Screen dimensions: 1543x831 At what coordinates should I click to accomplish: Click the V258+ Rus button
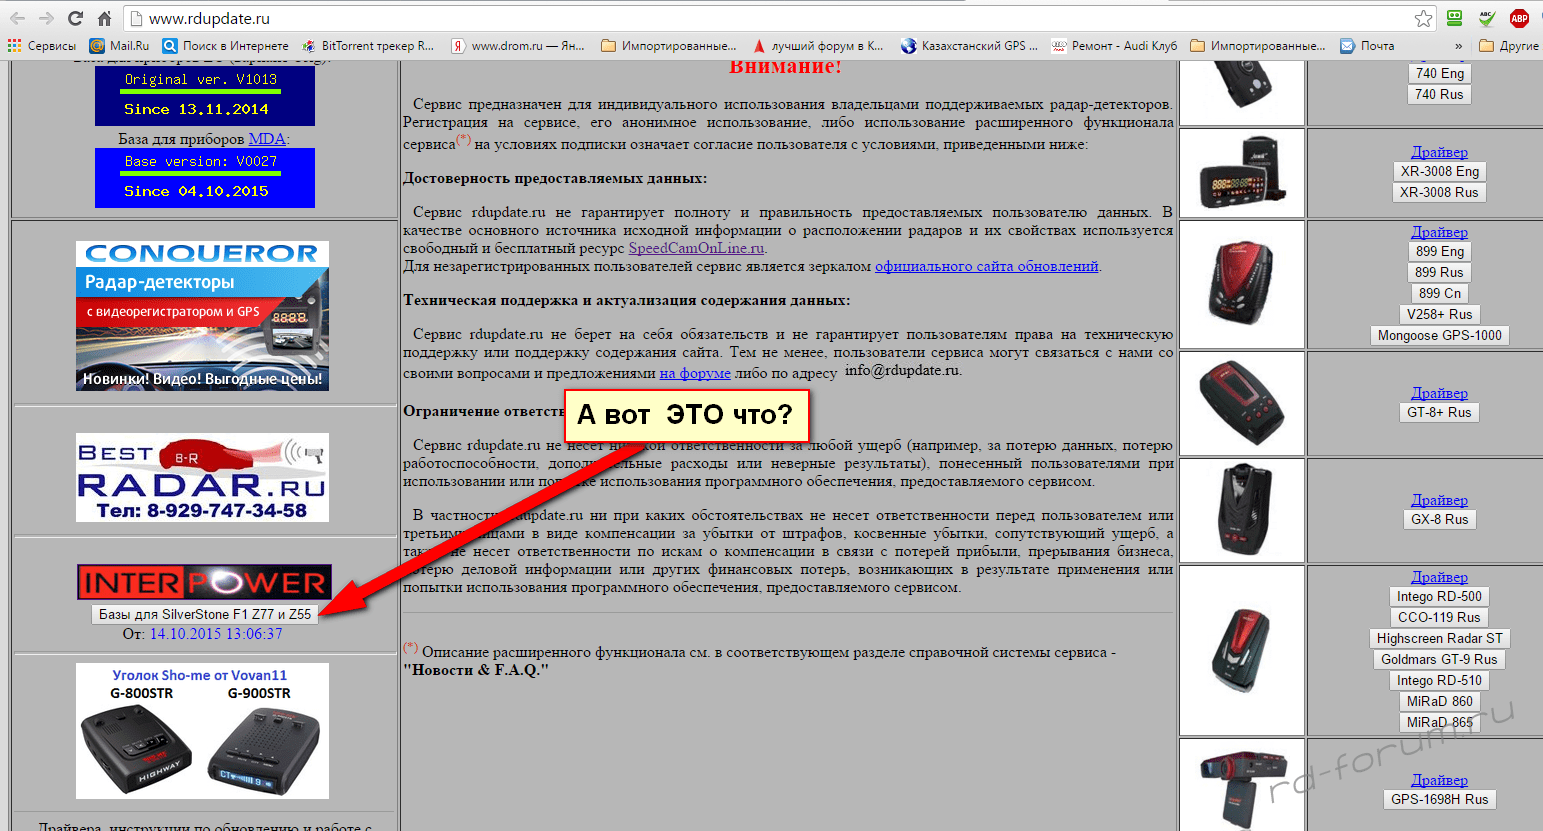[x=1439, y=314]
